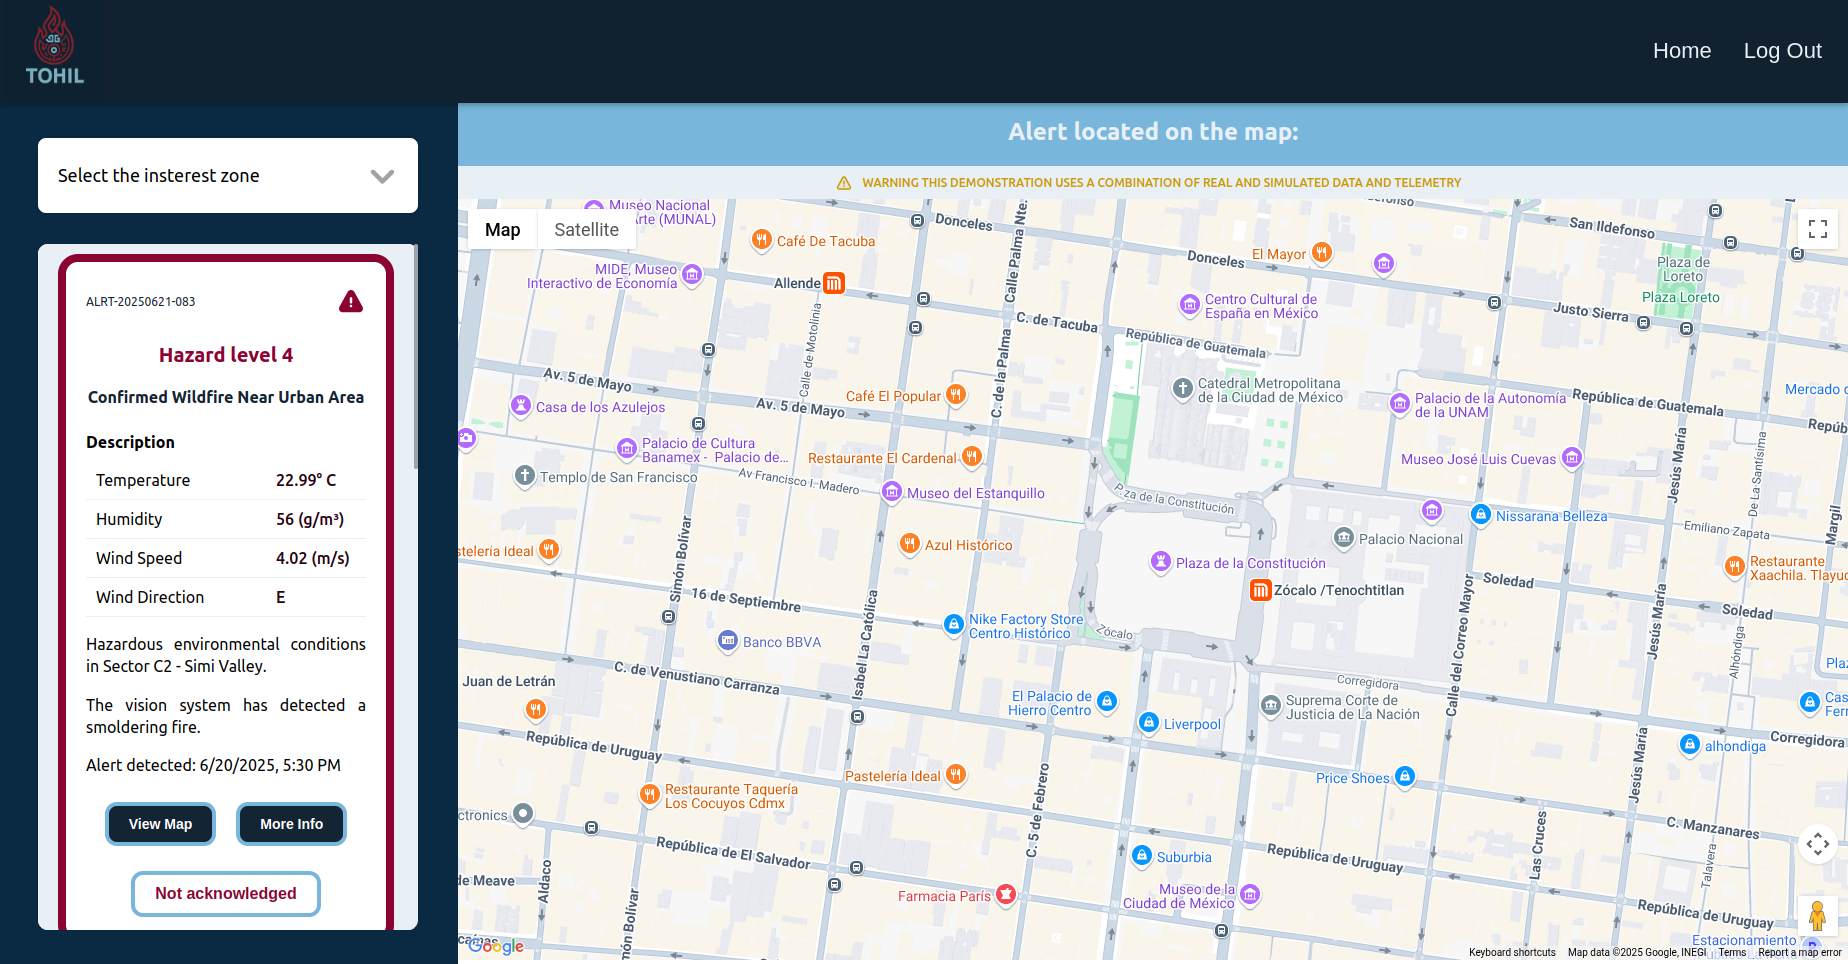Toggle fullscreen map view
The height and width of the screenshot is (964, 1848).
(x=1818, y=229)
